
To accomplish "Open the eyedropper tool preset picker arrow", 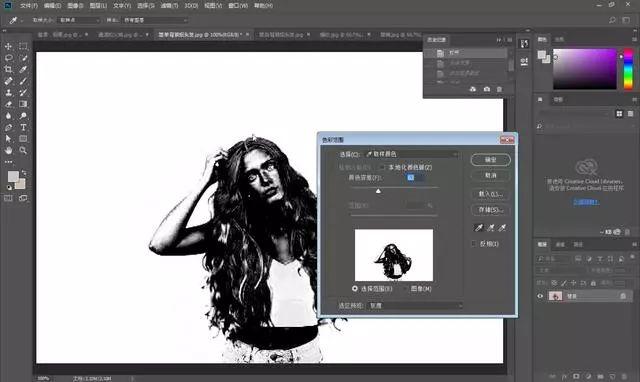I will tap(22, 20).
